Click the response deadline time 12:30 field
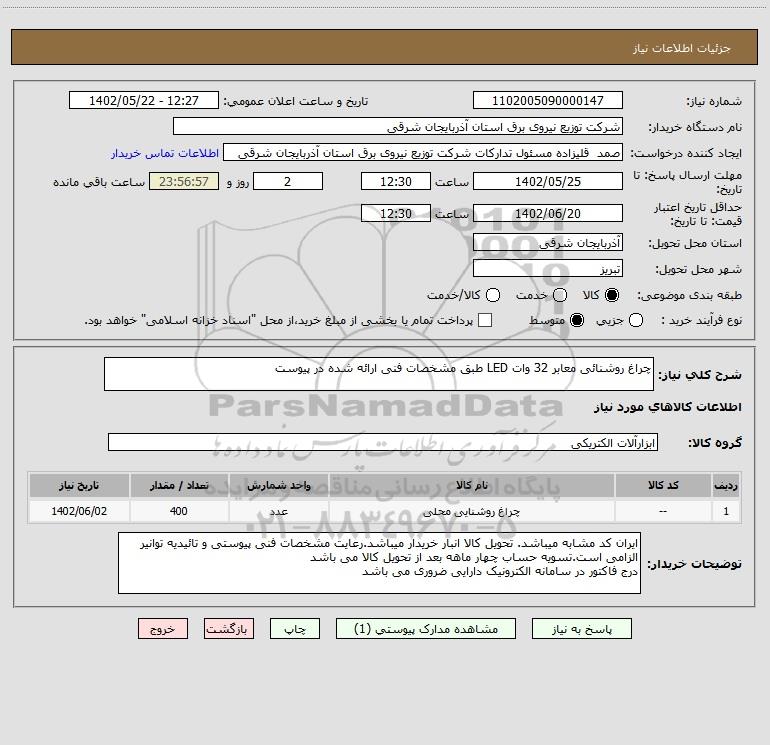The height and width of the screenshot is (745, 770). pyautogui.click(x=396, y=181)
